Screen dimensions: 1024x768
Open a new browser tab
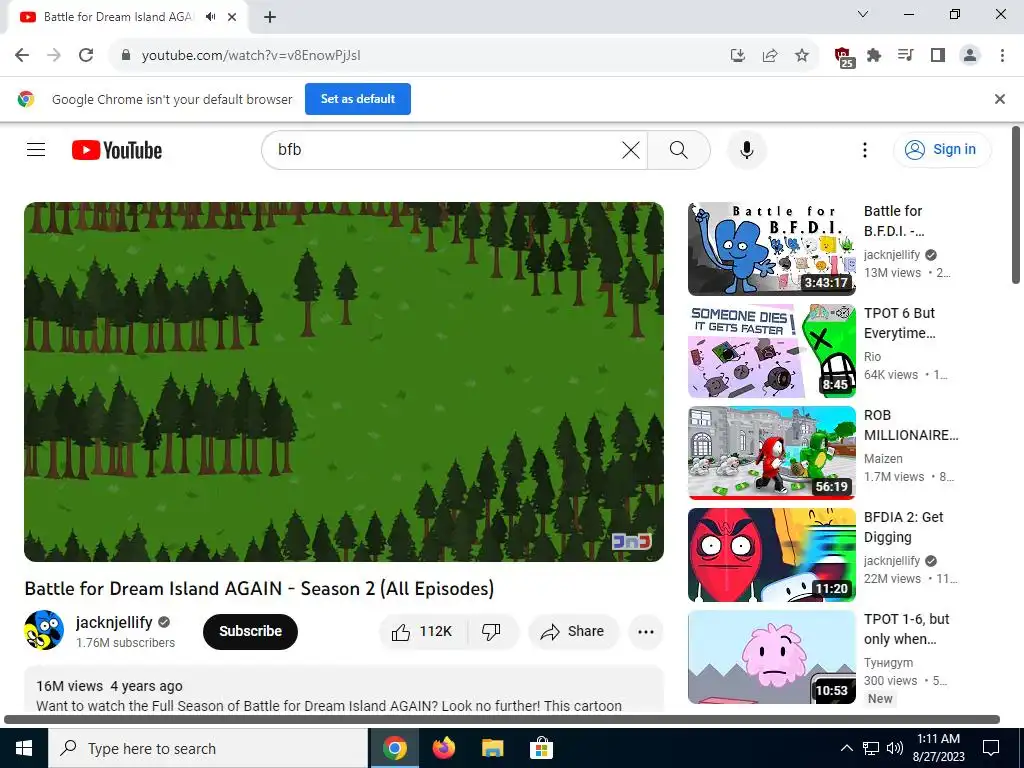coord(270,17)
